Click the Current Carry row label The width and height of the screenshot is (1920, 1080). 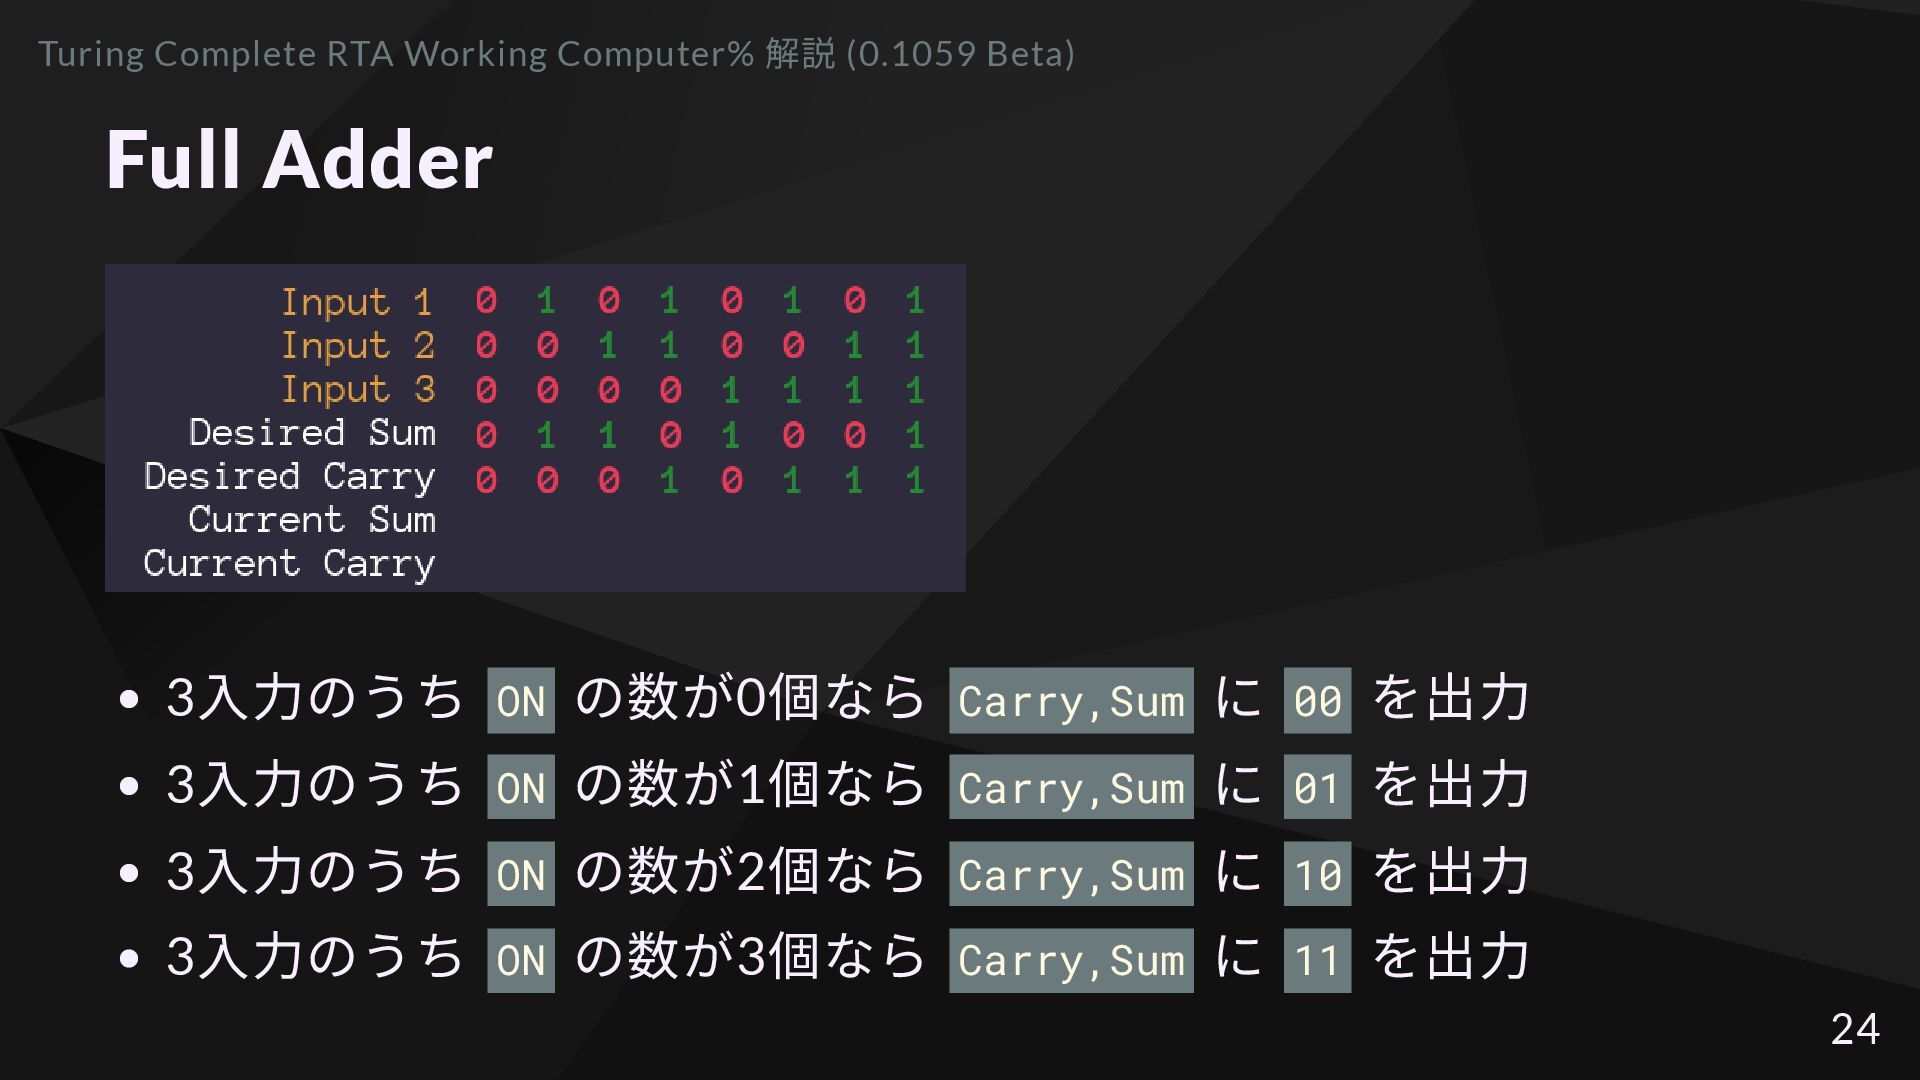289,564
